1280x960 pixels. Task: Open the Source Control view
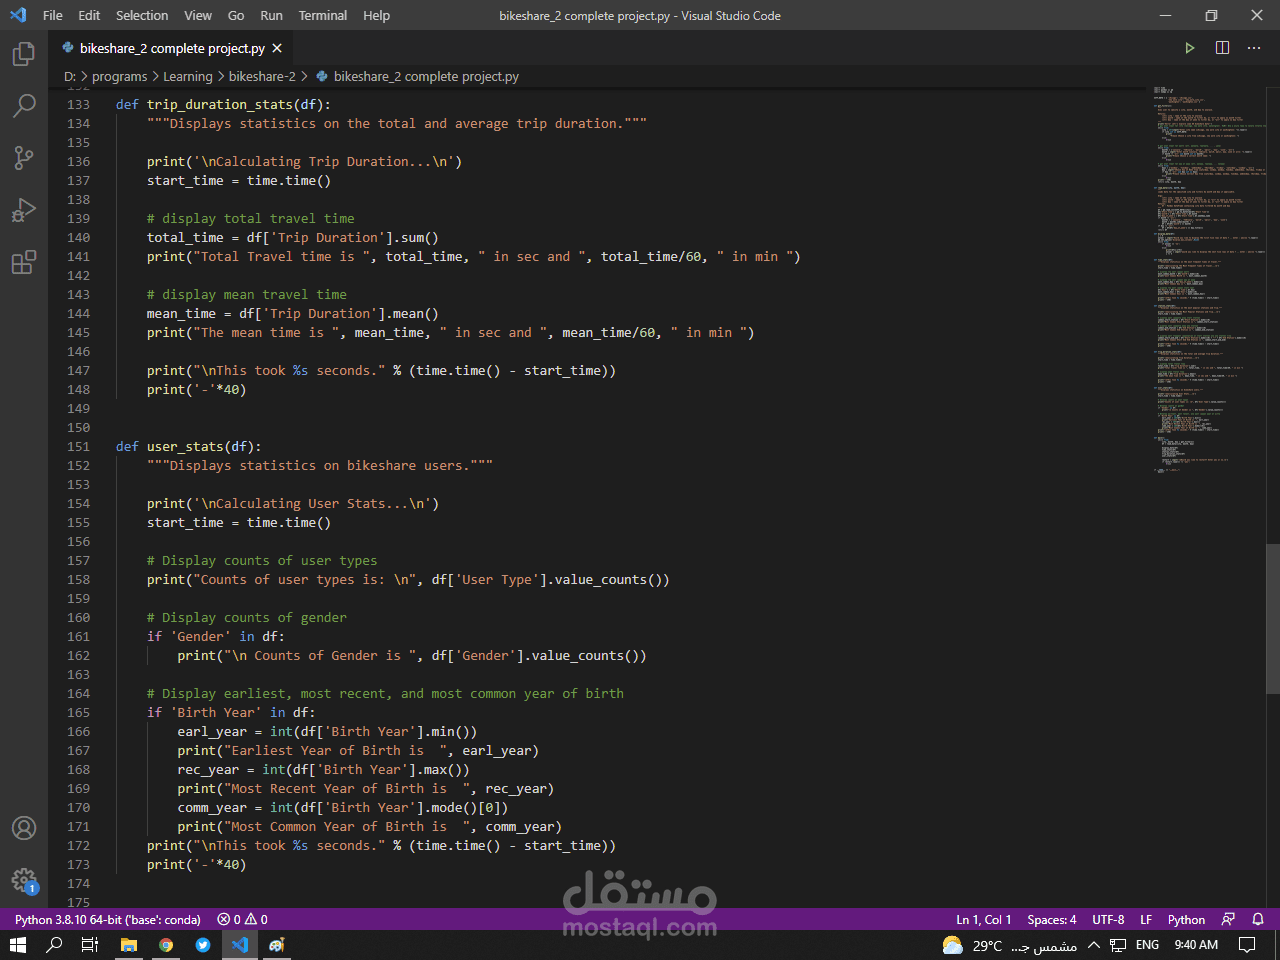click(24, 157)
